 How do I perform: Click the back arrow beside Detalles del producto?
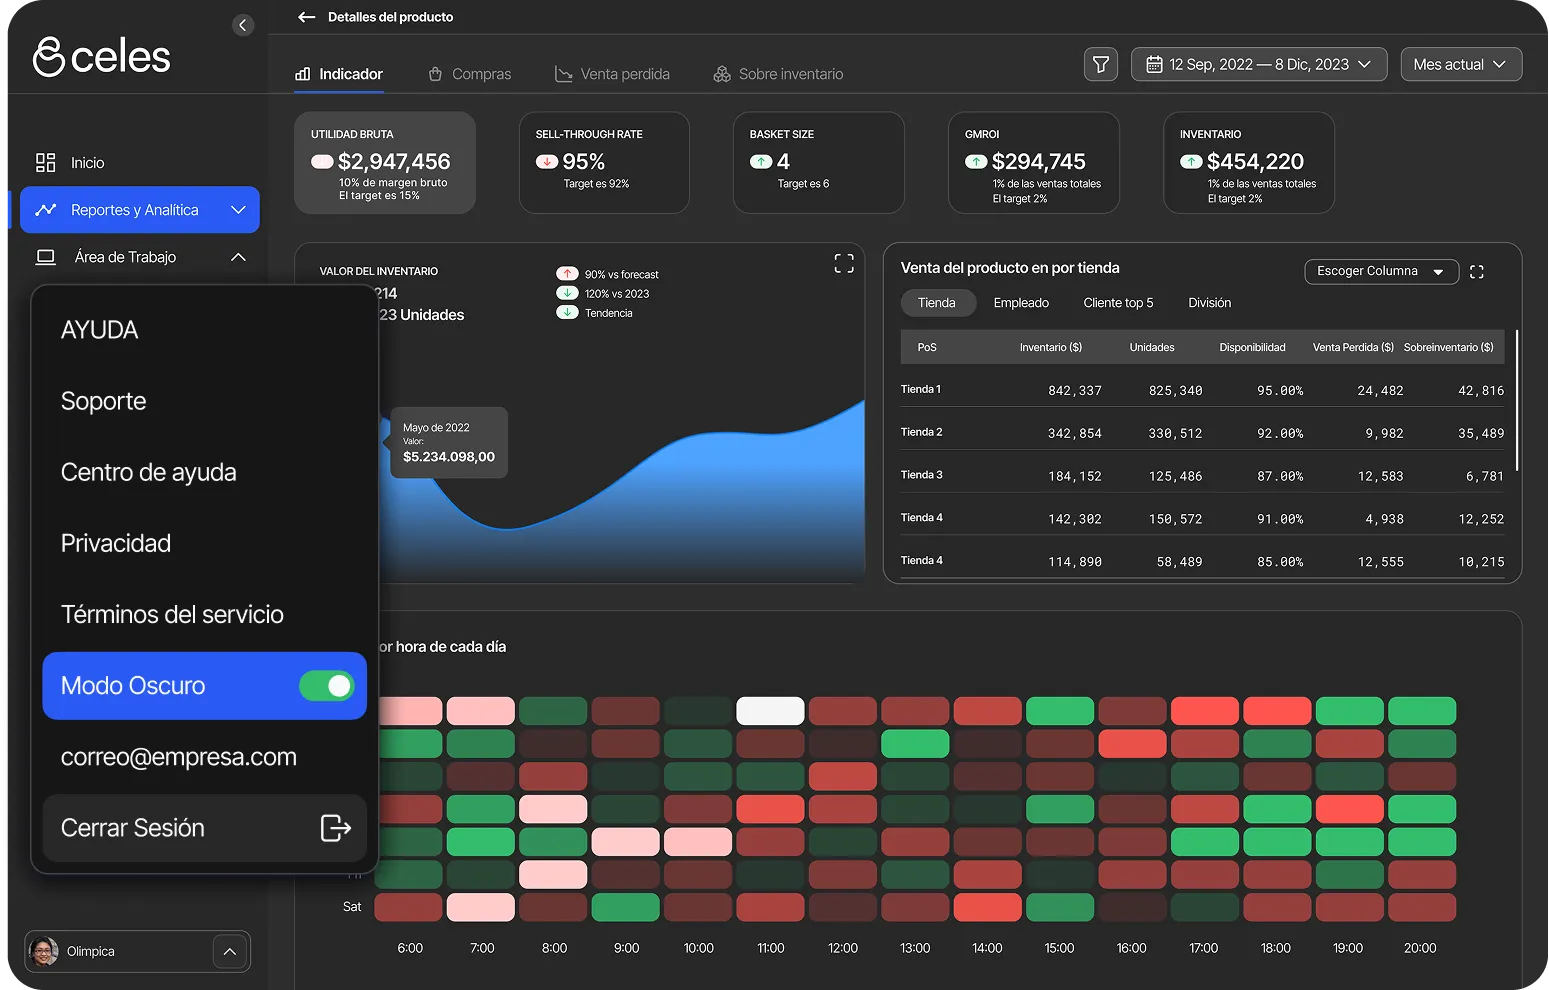(x=306, y=17)
